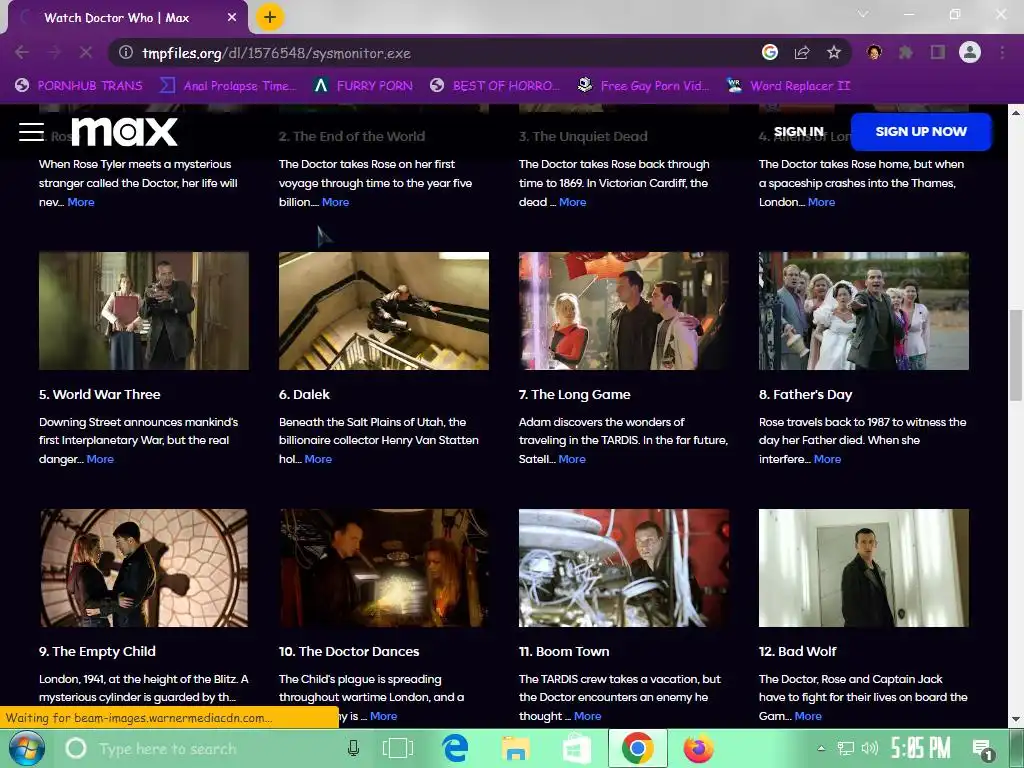The image size is (1024, 768).
Task: Open the Bad Wolf episode thumbnail
Action: [864, 568]
